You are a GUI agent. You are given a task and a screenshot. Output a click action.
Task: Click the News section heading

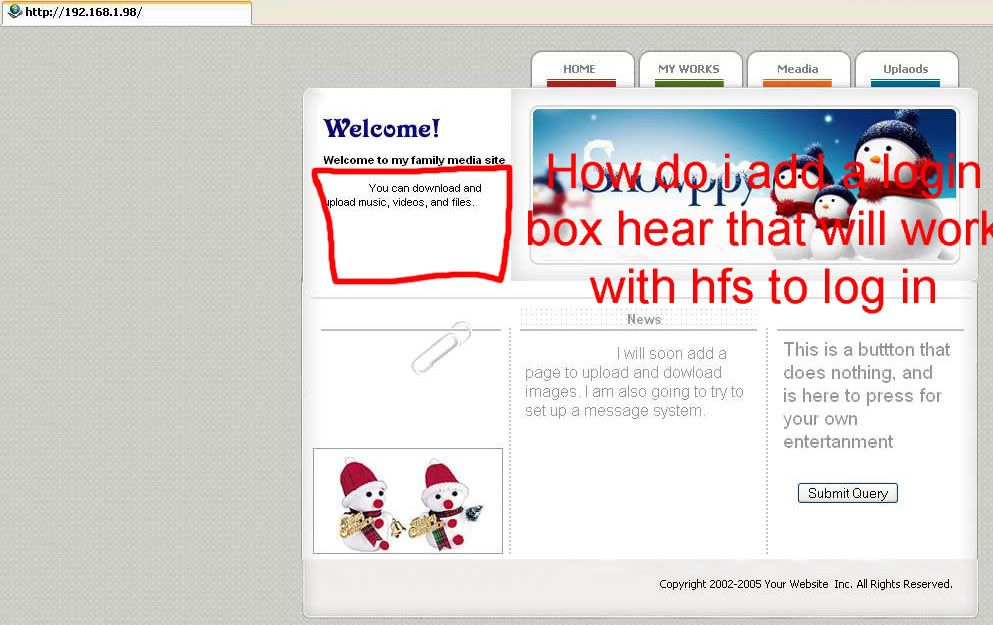click(643, 319)
